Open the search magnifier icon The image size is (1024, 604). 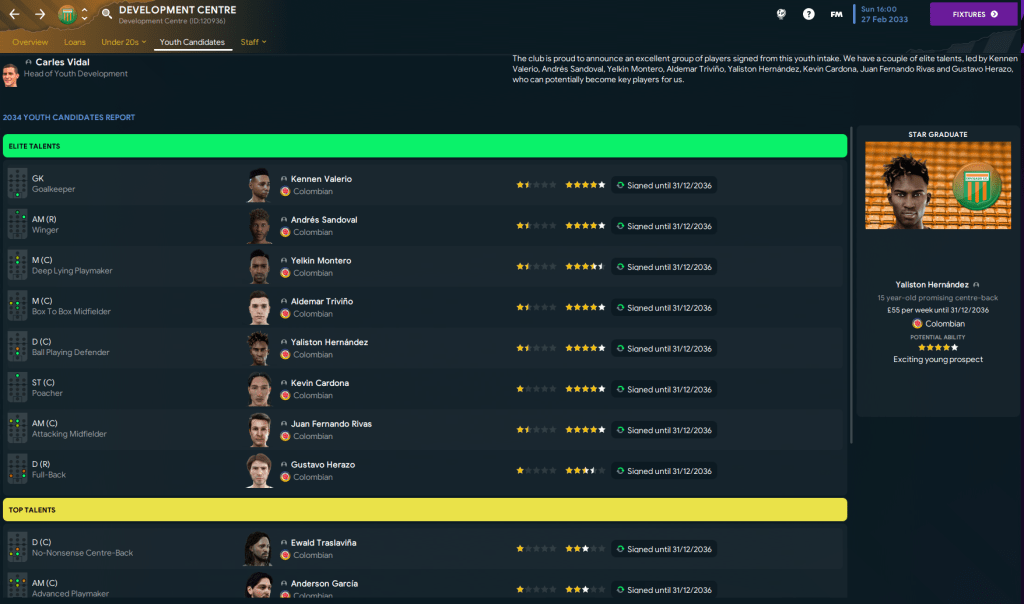(x=107, y=14)
